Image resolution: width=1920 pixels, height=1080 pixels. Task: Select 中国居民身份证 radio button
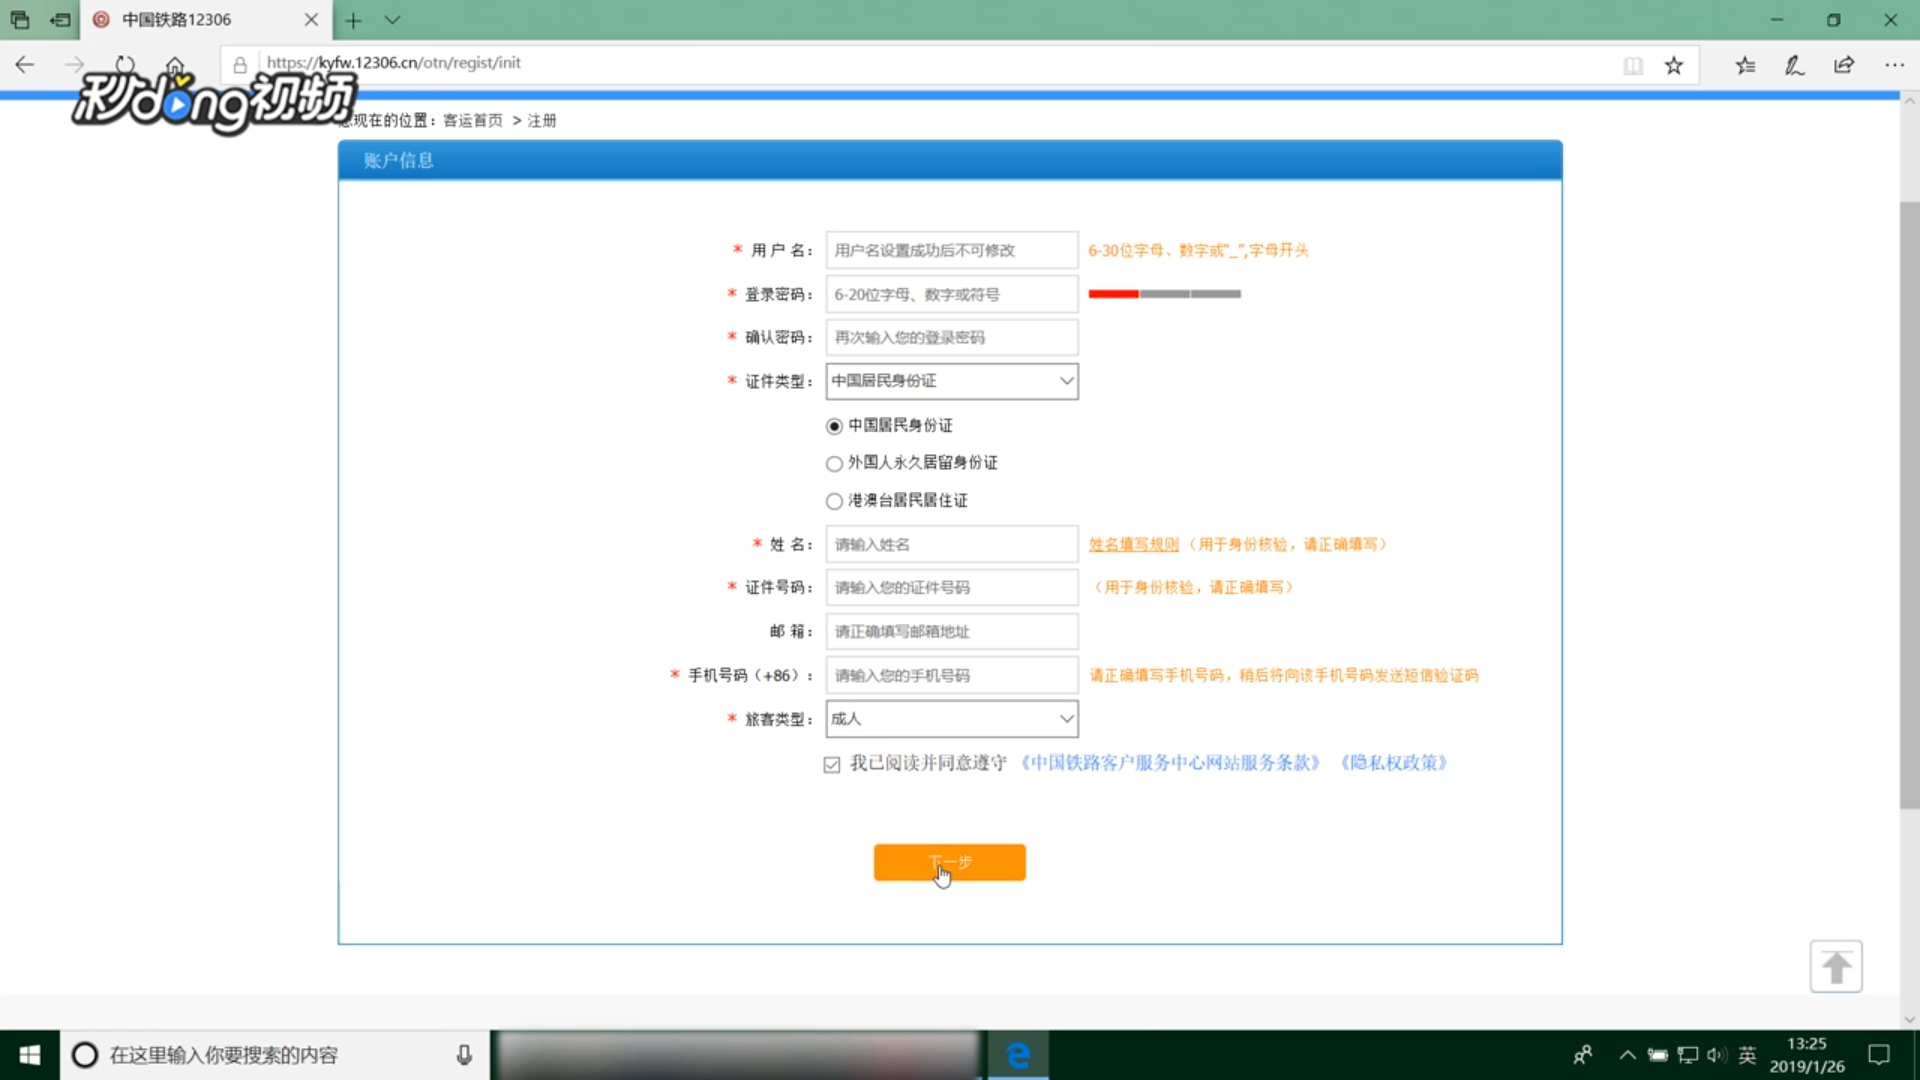point(834,426)
